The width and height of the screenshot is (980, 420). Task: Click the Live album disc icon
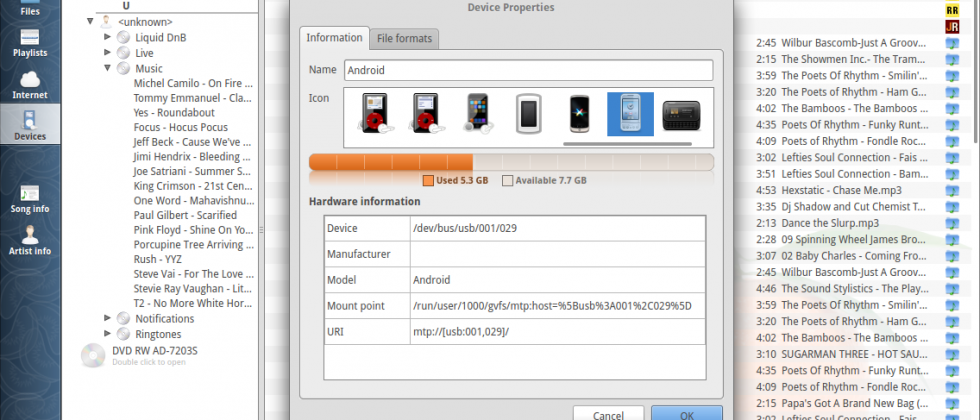[124, 53]
